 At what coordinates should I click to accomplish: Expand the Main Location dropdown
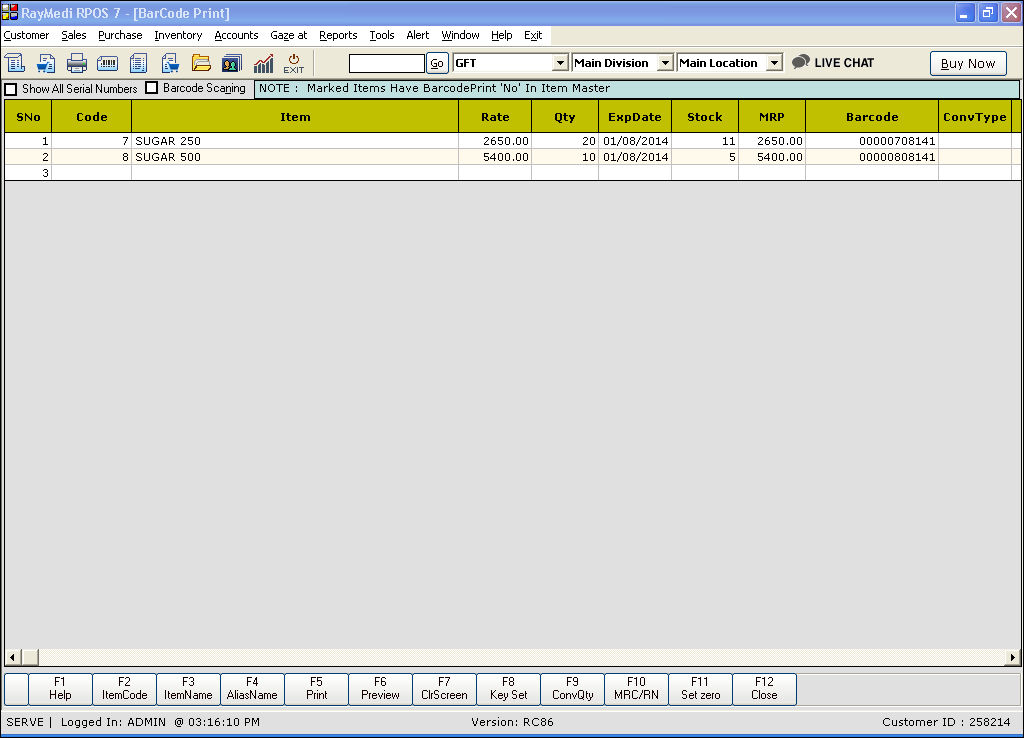pos(774,63)
